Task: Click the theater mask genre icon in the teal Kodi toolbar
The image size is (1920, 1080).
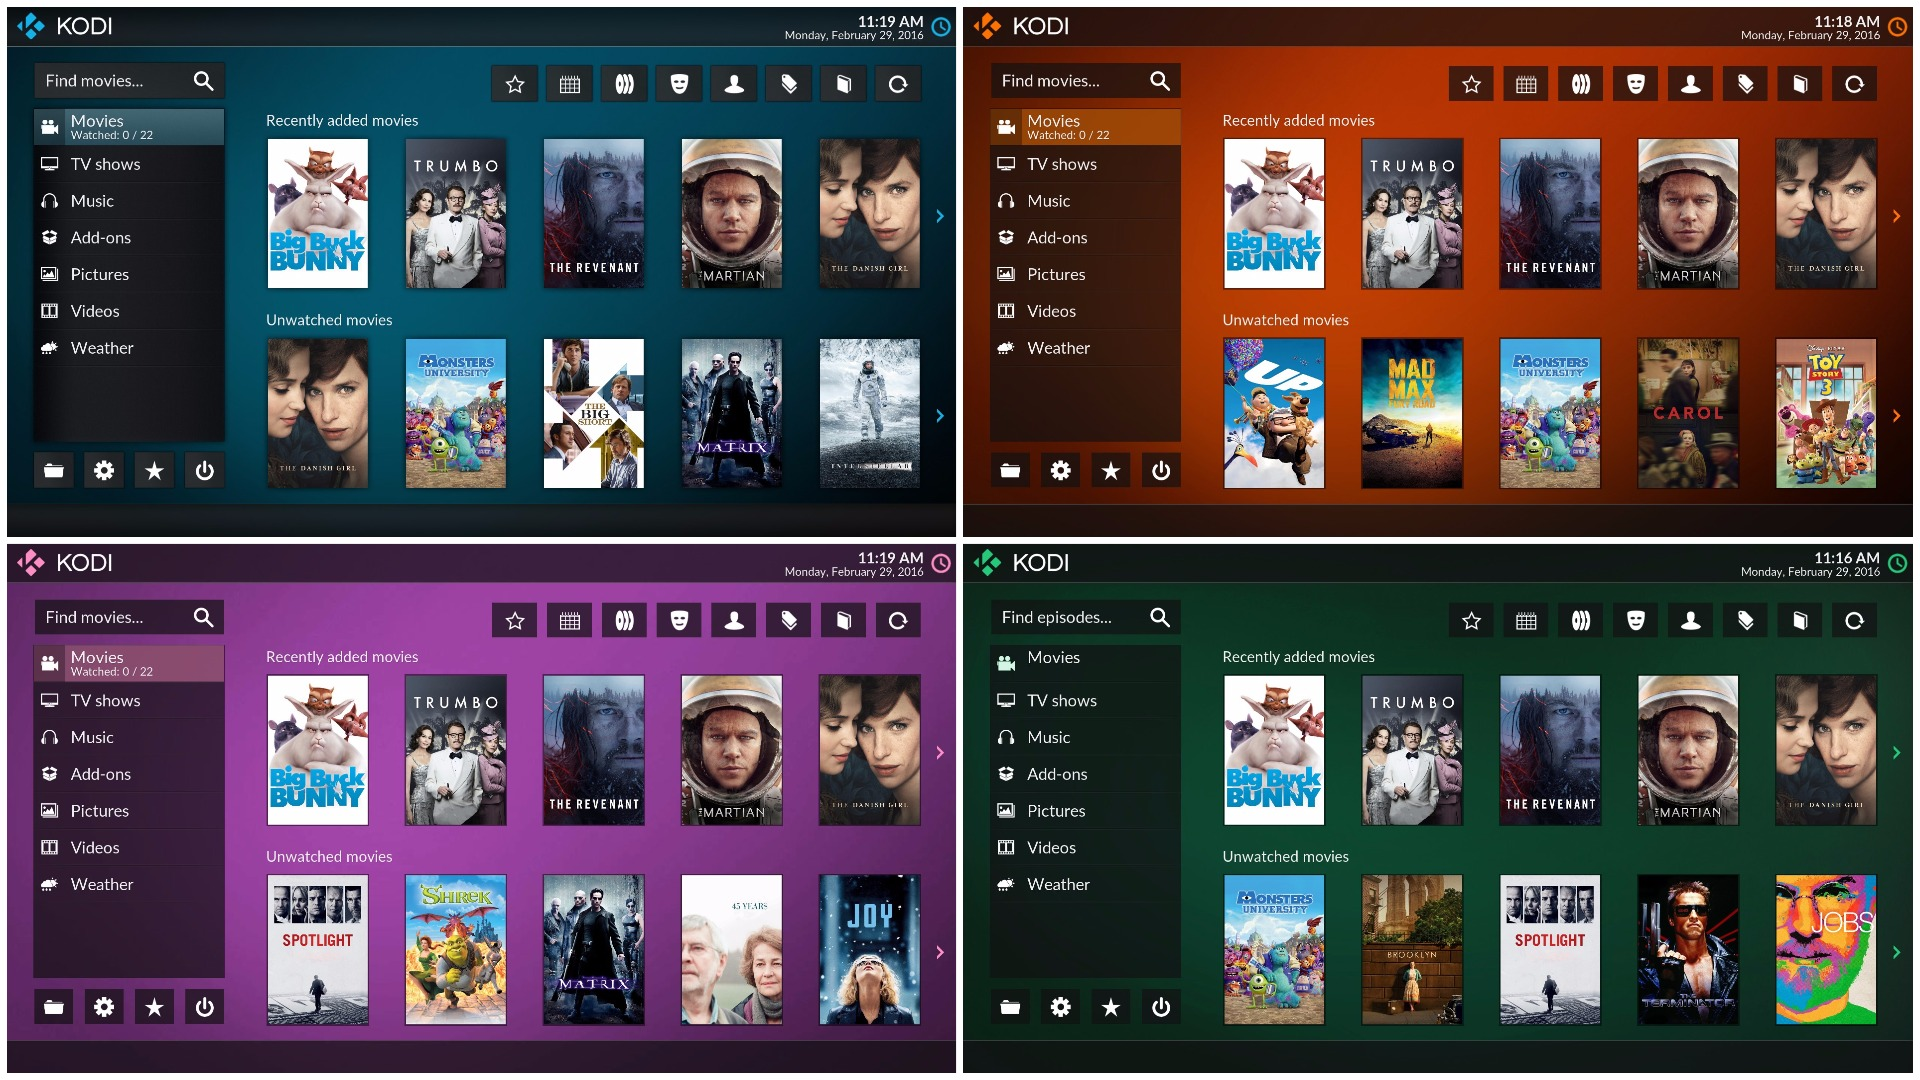Action: (x=679, y=84)
